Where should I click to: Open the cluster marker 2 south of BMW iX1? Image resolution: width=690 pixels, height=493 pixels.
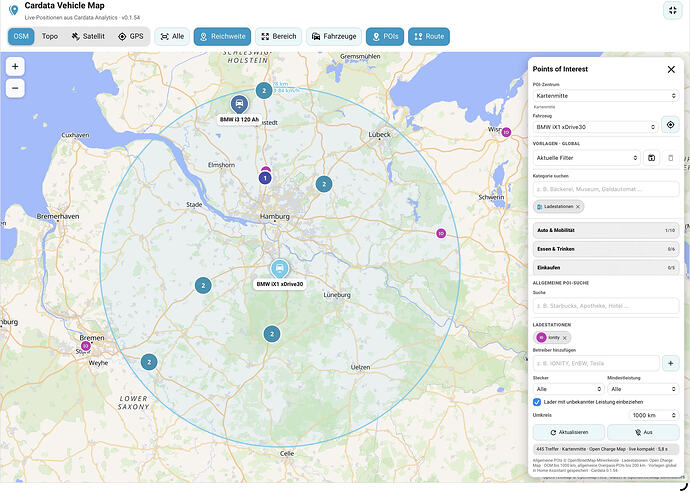[x=272, y=334]
